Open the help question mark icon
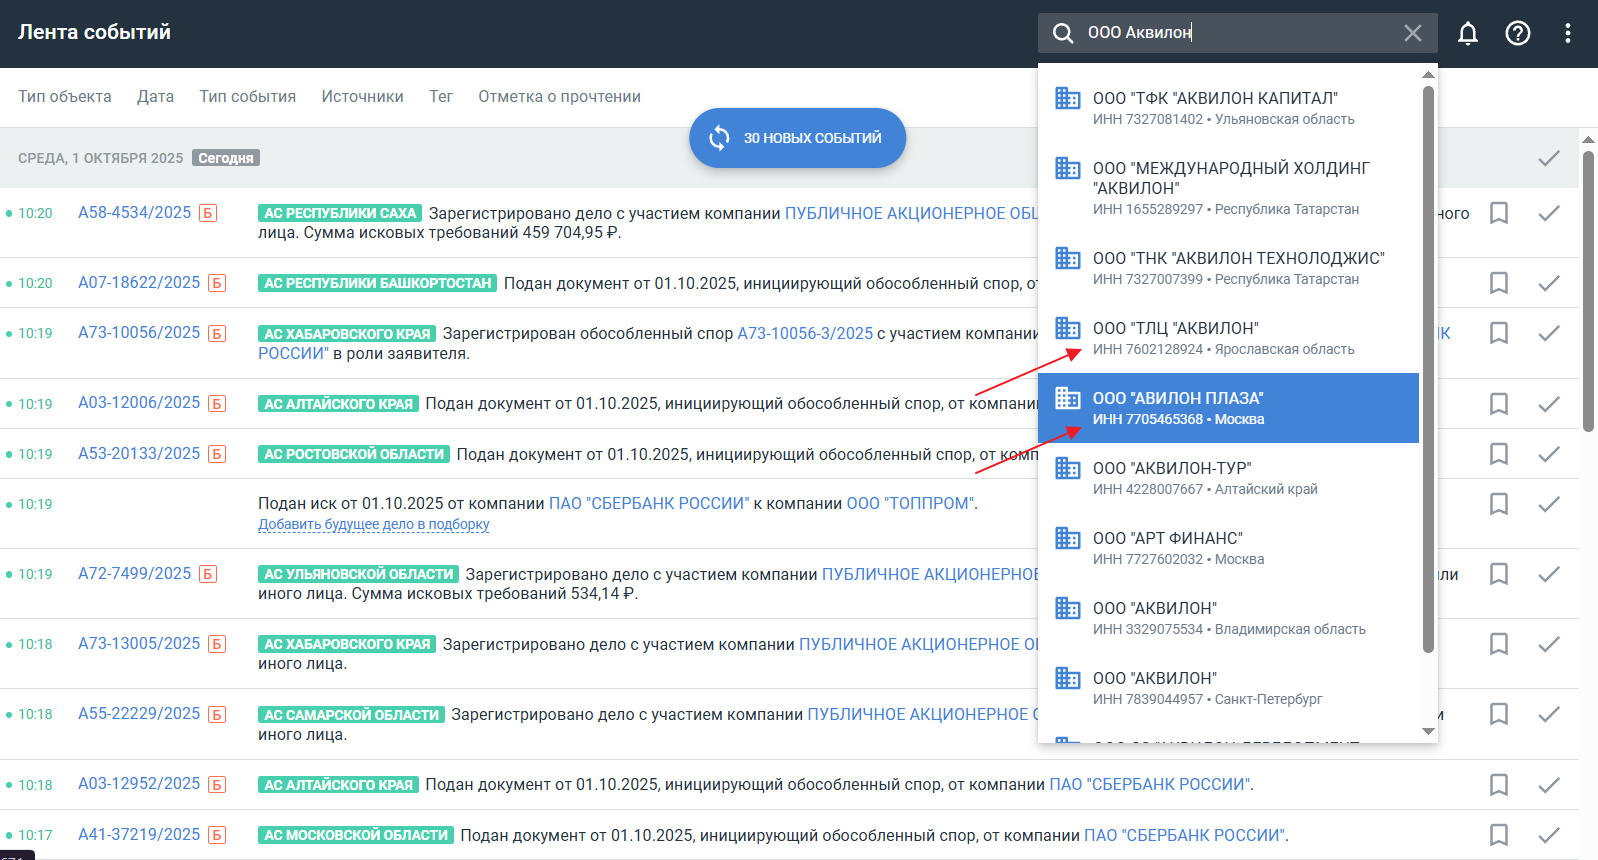This screenshot has width=1598, height=860. (1517, 33)
